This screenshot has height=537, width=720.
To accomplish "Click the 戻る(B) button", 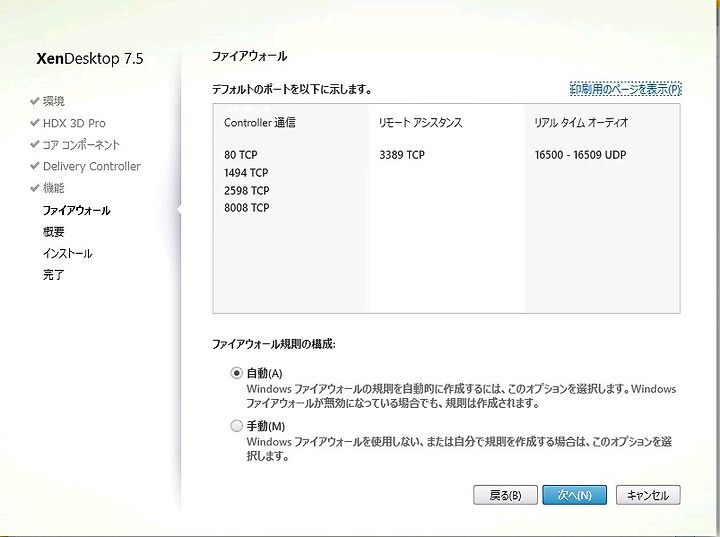I will point(505,495).
